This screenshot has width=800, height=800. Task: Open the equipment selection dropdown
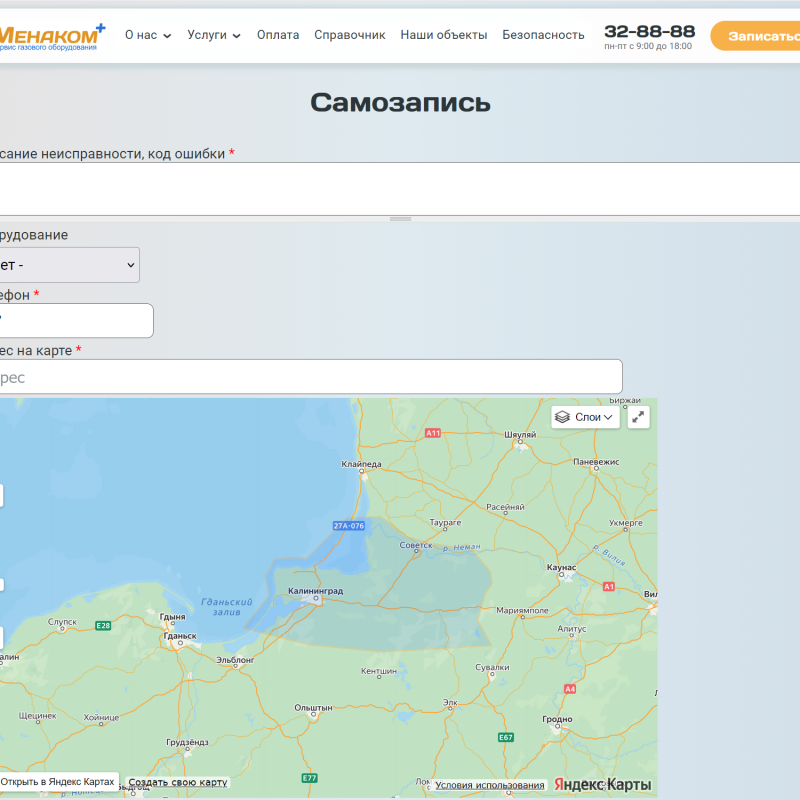[68, 265]
